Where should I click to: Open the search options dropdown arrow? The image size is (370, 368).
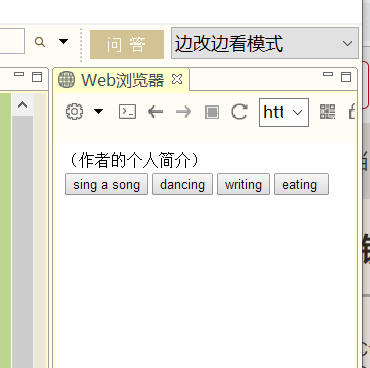63,42
